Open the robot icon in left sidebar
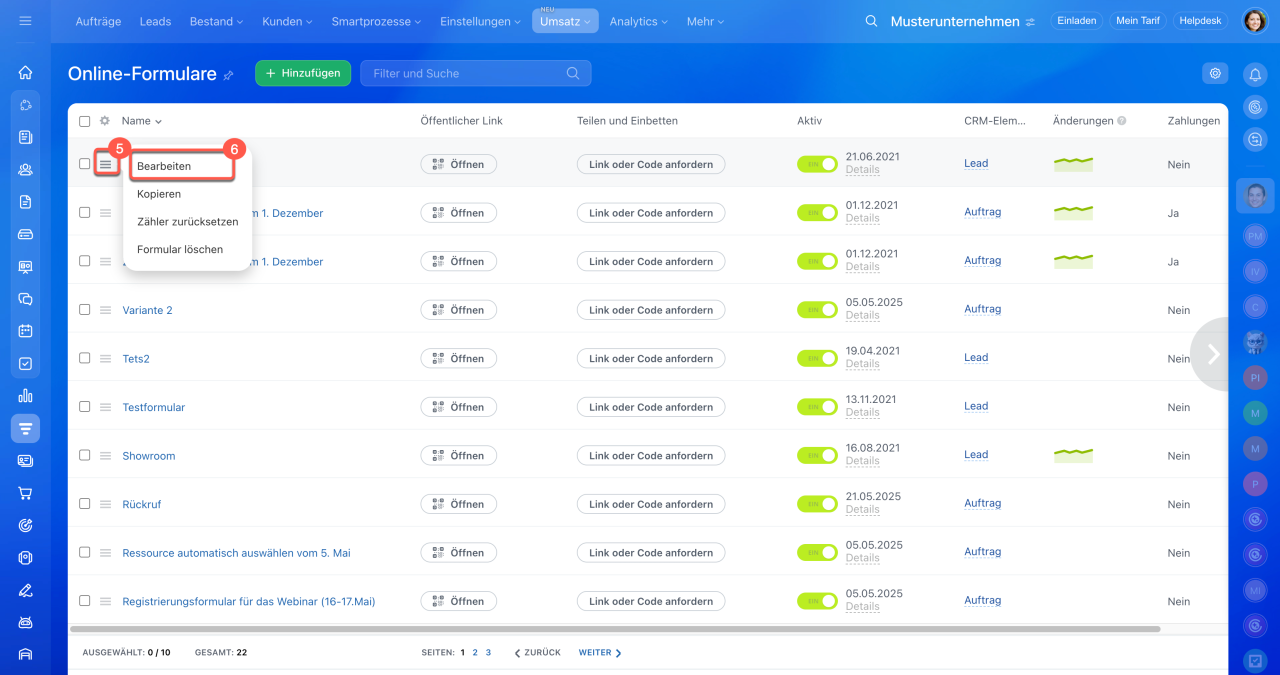 tap(25, 622)
